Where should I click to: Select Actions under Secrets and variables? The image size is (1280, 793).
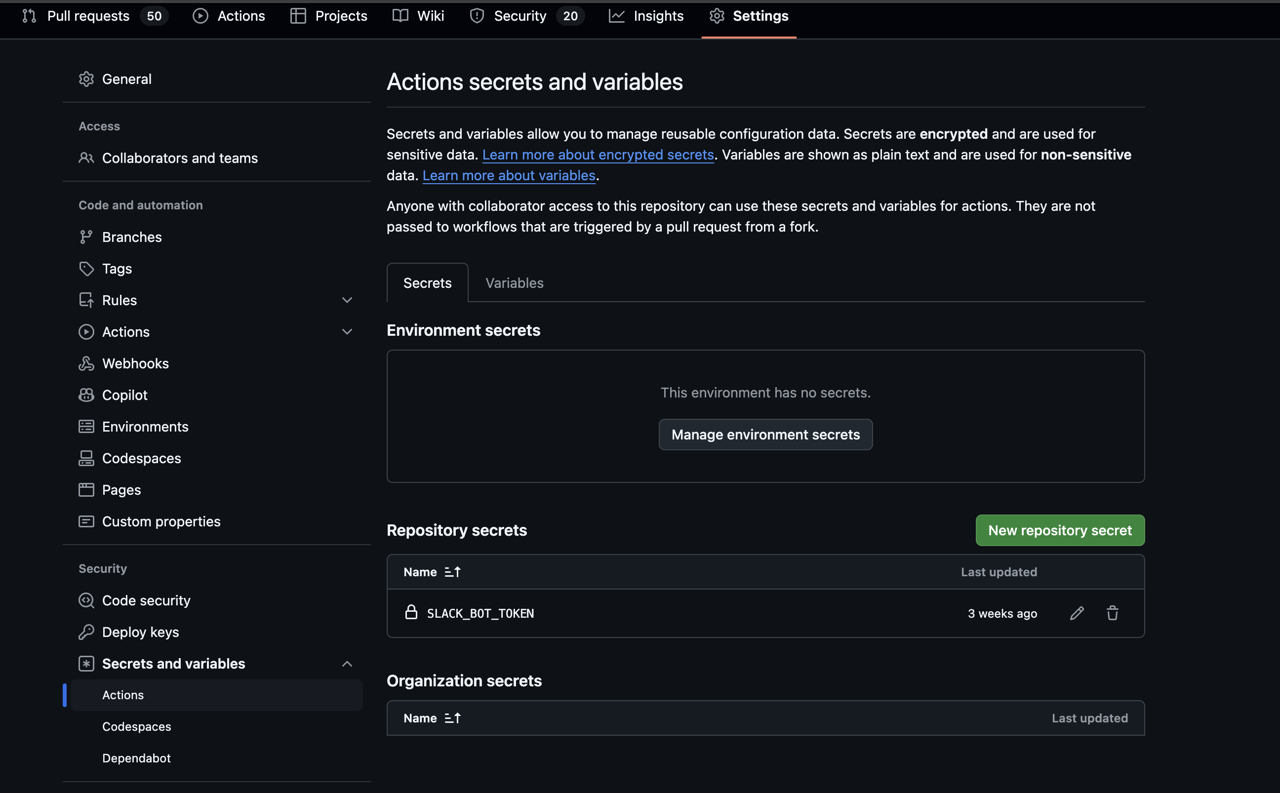[216, 695]
